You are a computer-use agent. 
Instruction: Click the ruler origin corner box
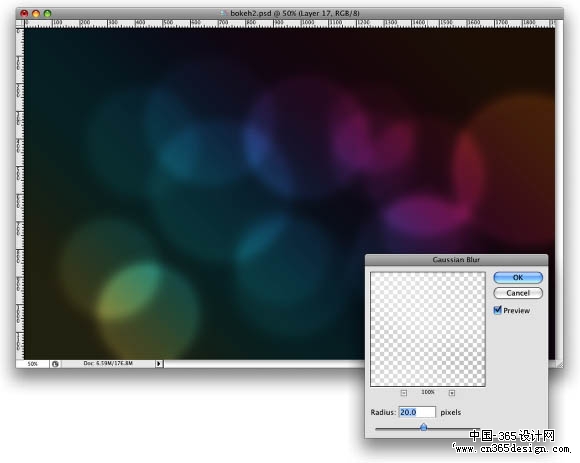[x=20, y=24]
